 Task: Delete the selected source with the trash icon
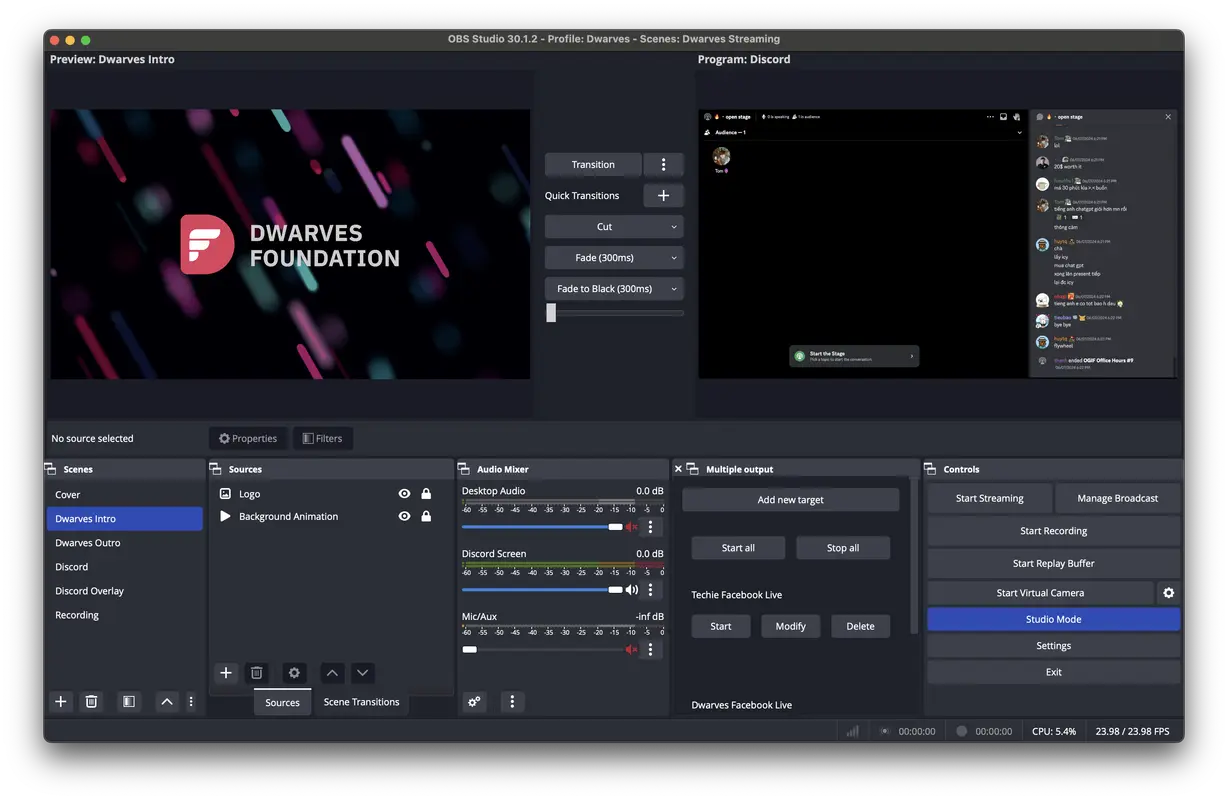point(256,673)
